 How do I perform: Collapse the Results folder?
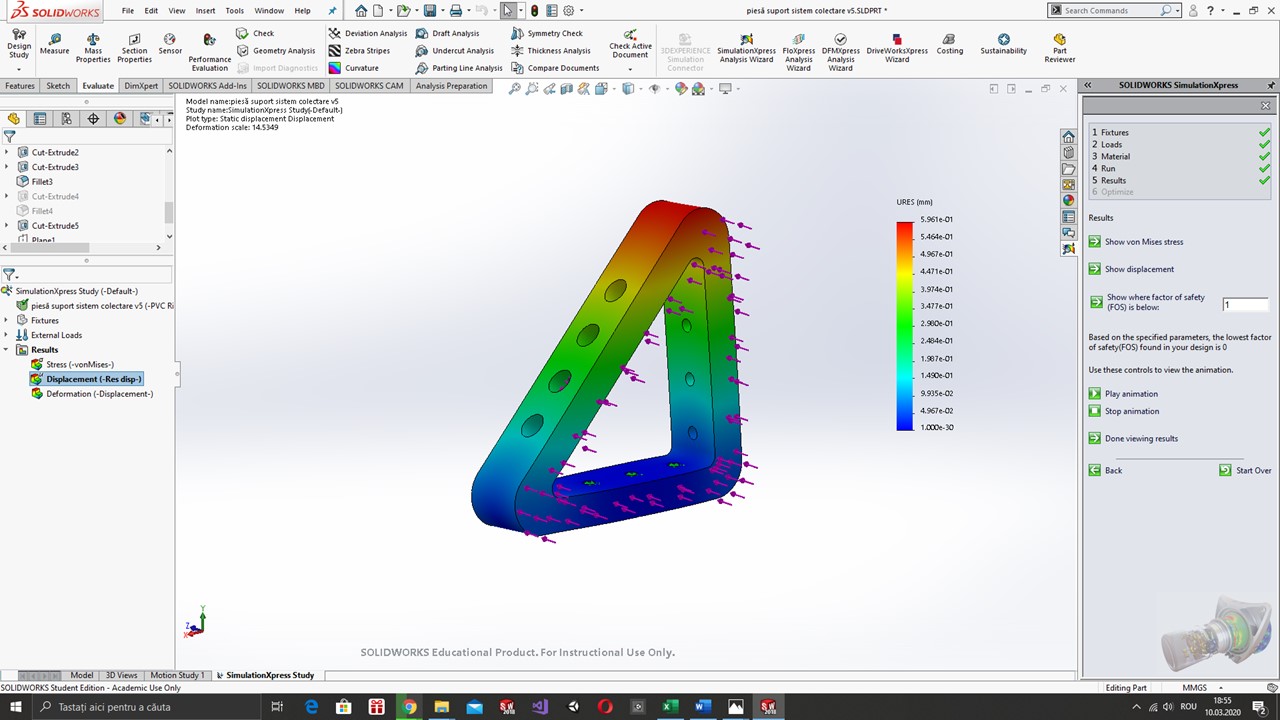7,350
